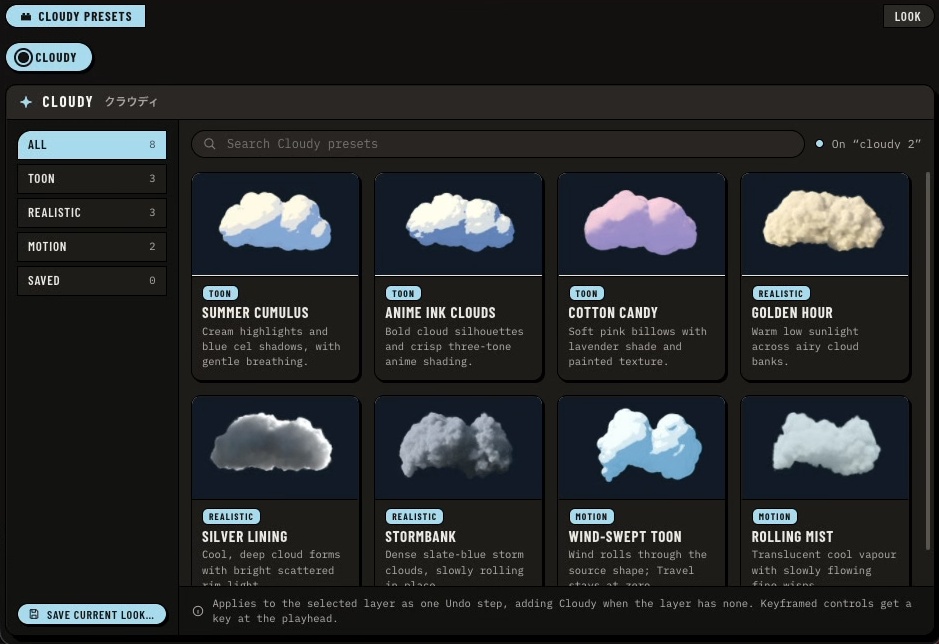The image size is (939, 644).
Task: Click the "Warm low sunlight" description
Action: coord(805,346)
